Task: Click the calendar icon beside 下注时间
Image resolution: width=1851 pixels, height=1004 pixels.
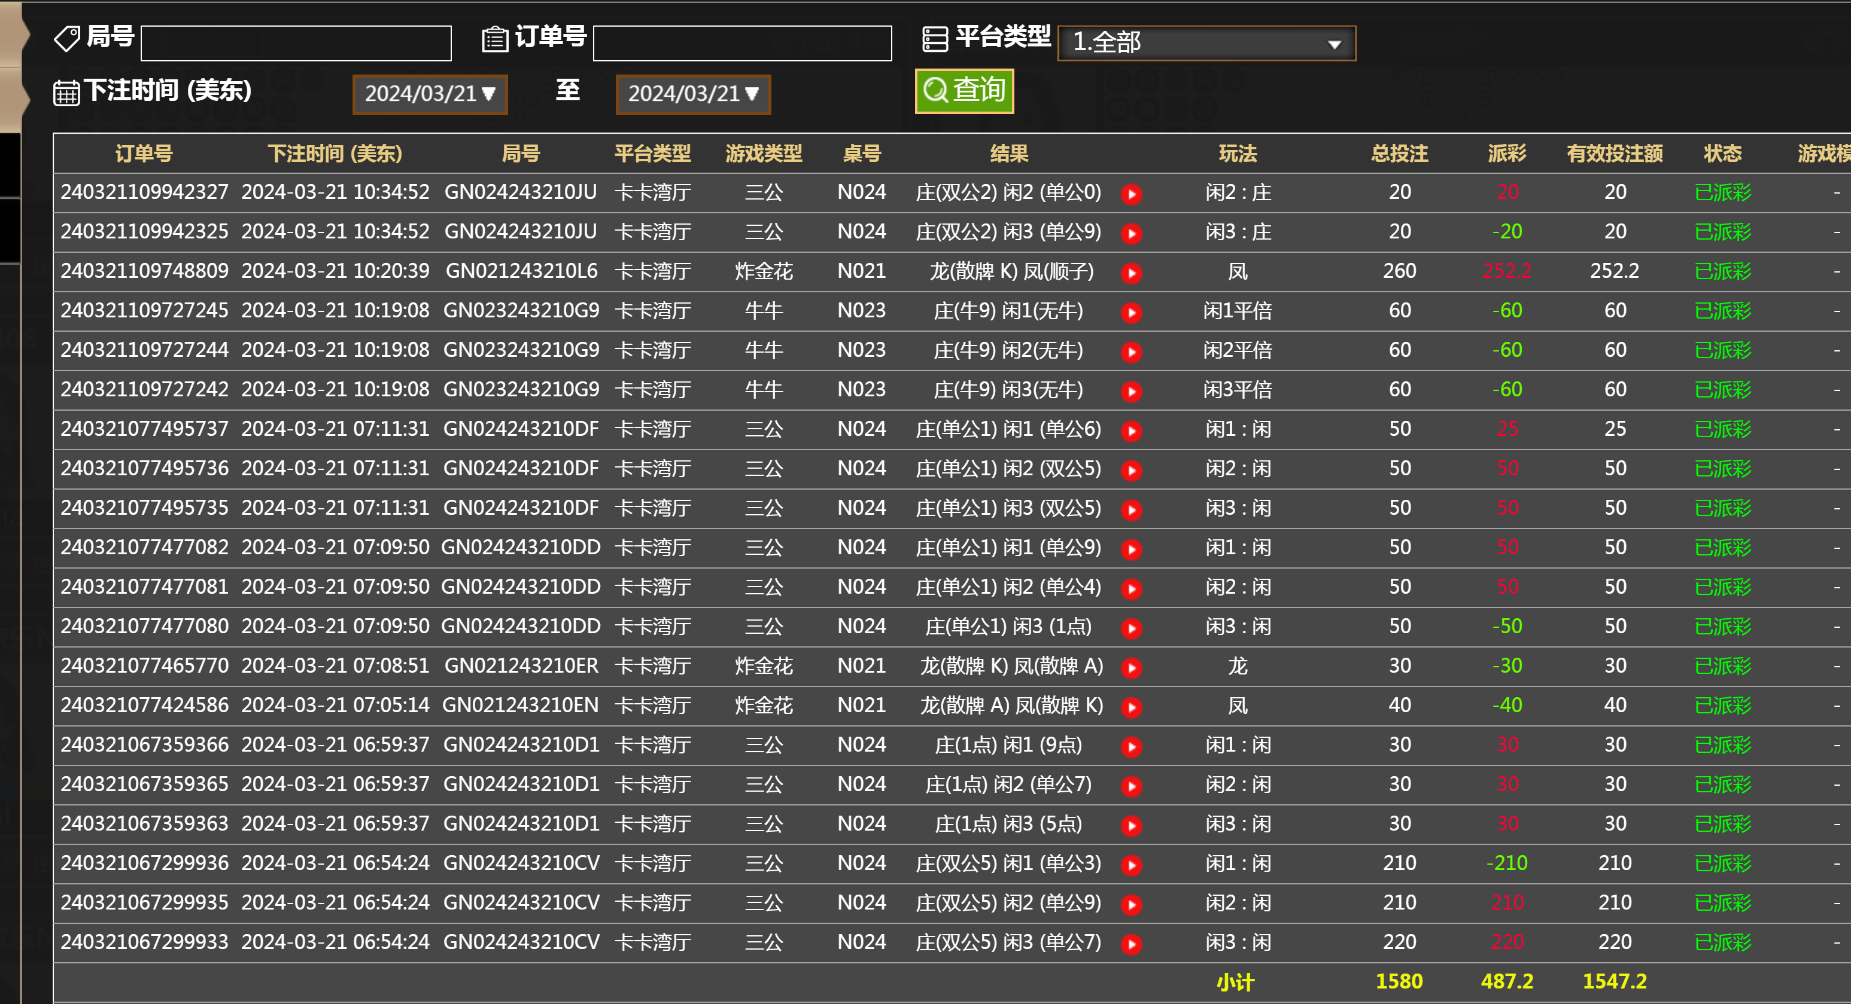Action: click(66, 93)
